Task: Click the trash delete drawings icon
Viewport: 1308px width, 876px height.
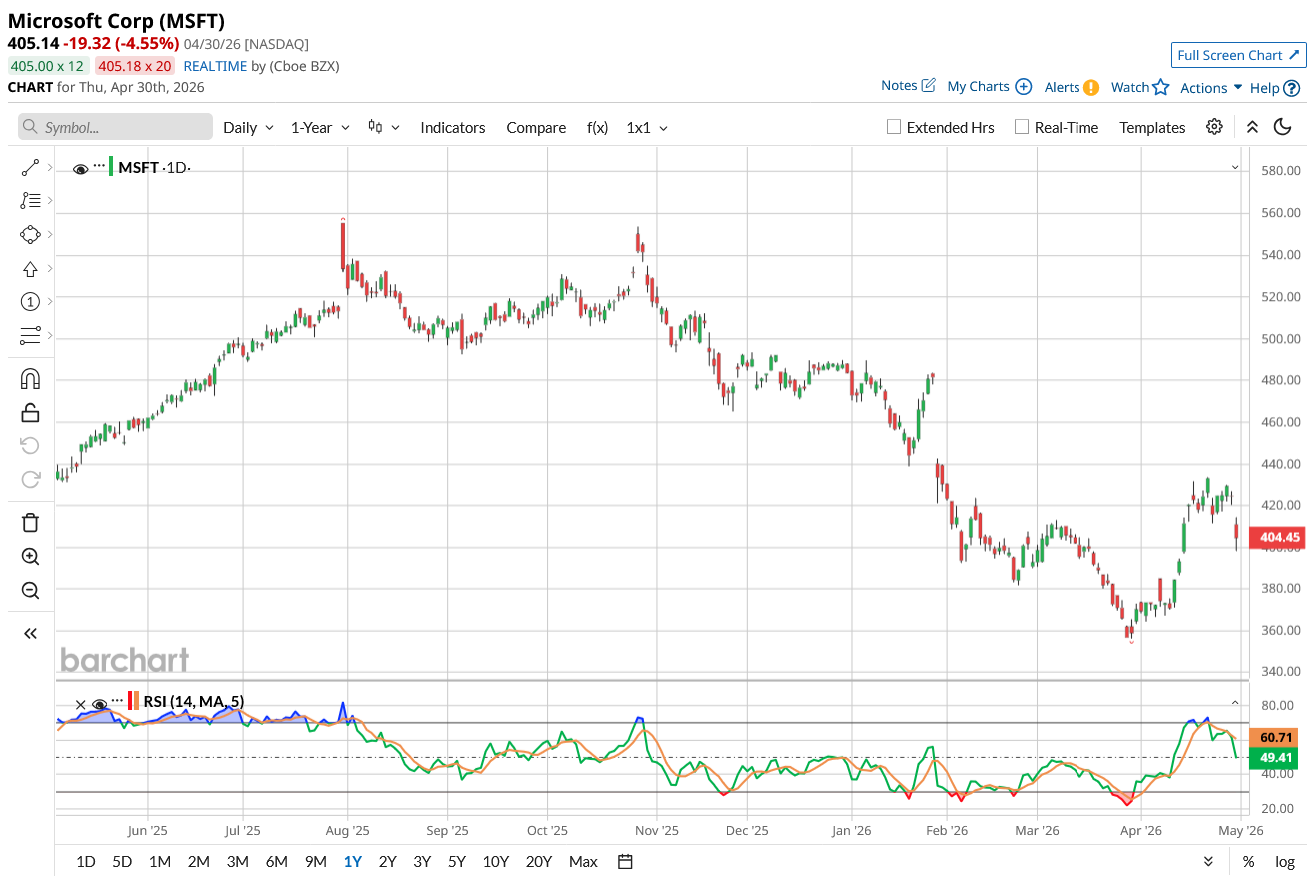Action: point(30,522)
